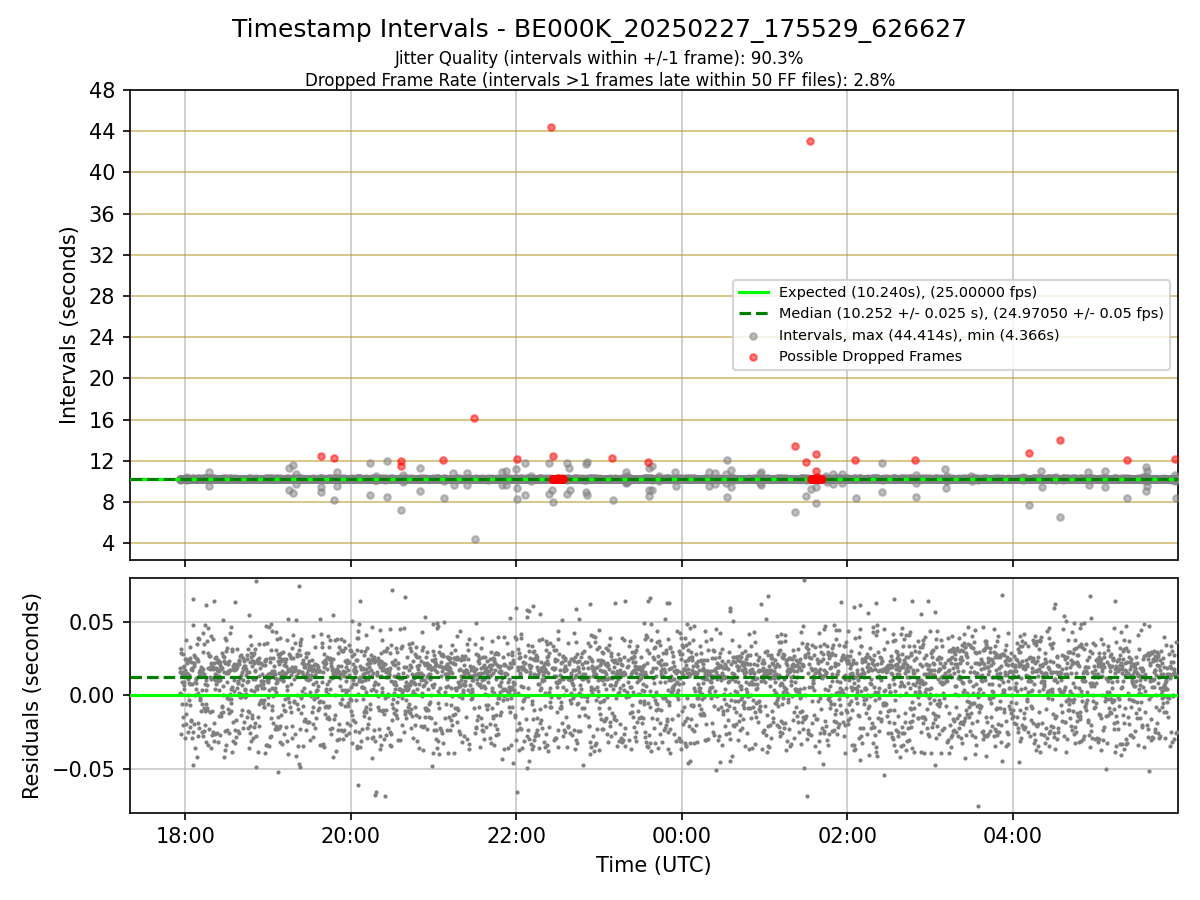Click the Residuals (seconds) y-axis label

[x=32, y=696]
